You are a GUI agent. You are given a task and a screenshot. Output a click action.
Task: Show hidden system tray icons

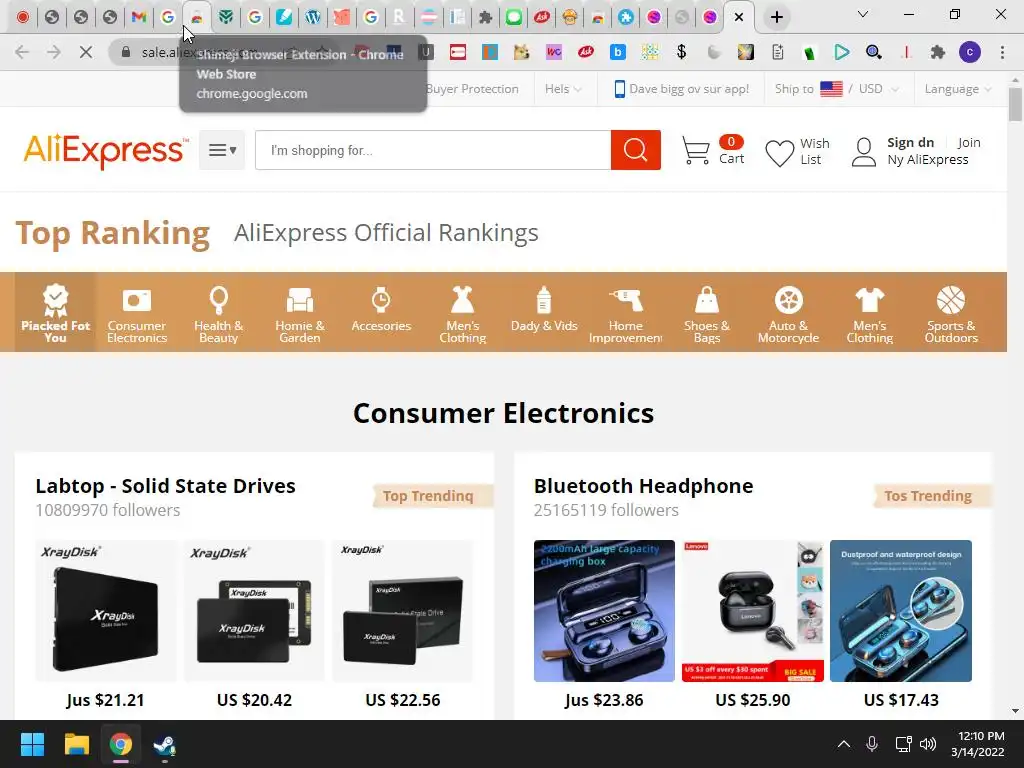coord(844,744)
